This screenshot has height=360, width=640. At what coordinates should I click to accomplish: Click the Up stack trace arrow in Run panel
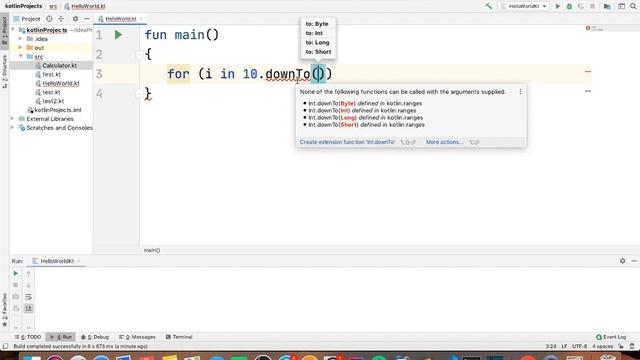pyautogui.click(x=29, y=273)
